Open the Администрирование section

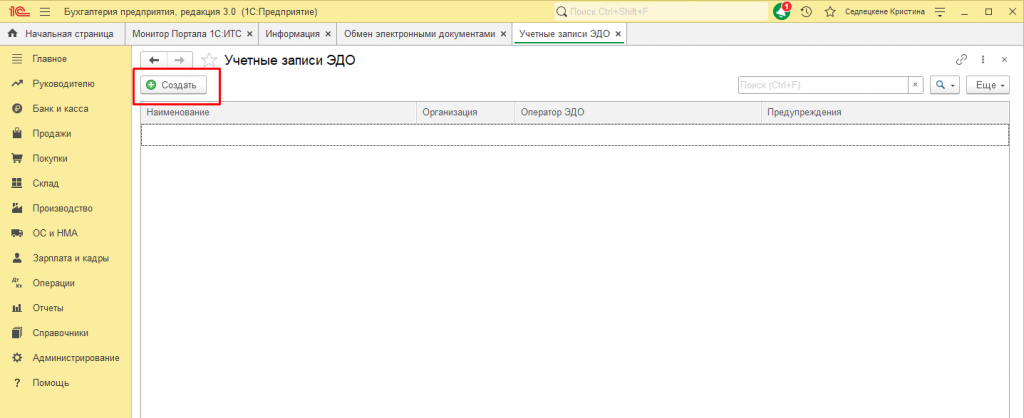[x=76, y=358]
